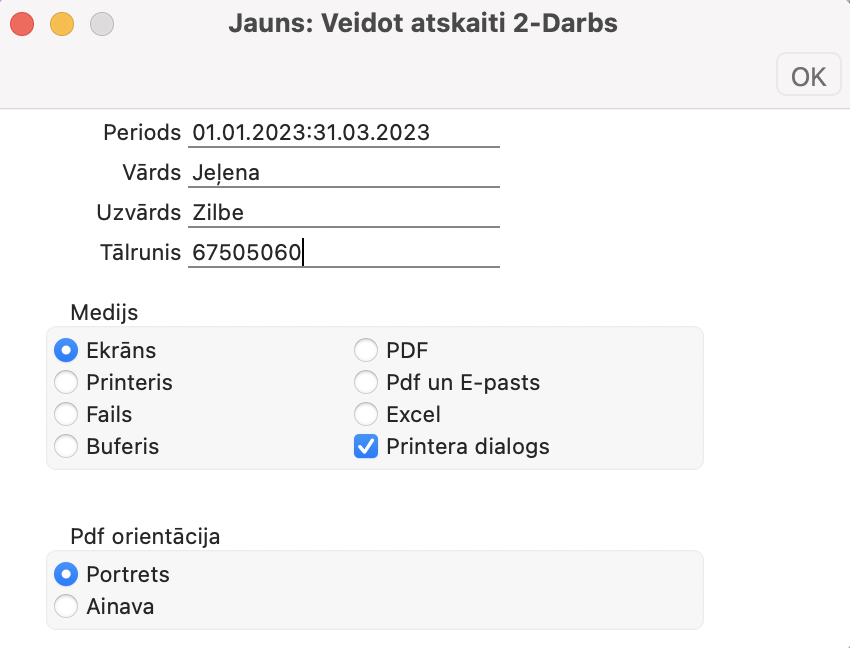Select the Pdf un E-pasts option

367,382
